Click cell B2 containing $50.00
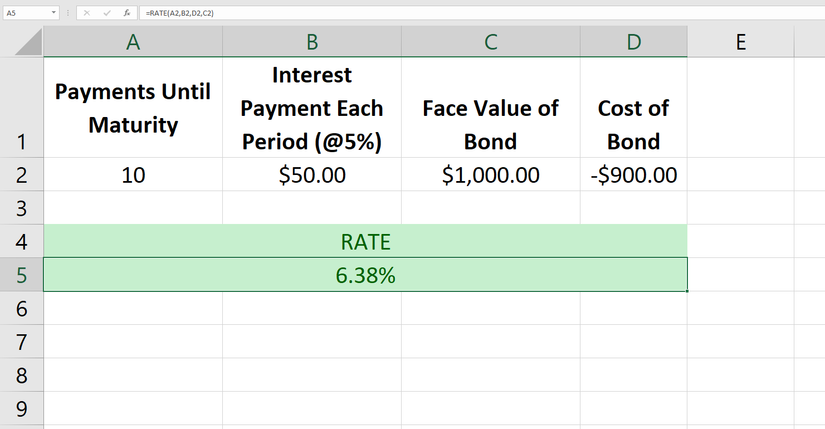This screenshot has width=825, height=429. coord(312,174)
